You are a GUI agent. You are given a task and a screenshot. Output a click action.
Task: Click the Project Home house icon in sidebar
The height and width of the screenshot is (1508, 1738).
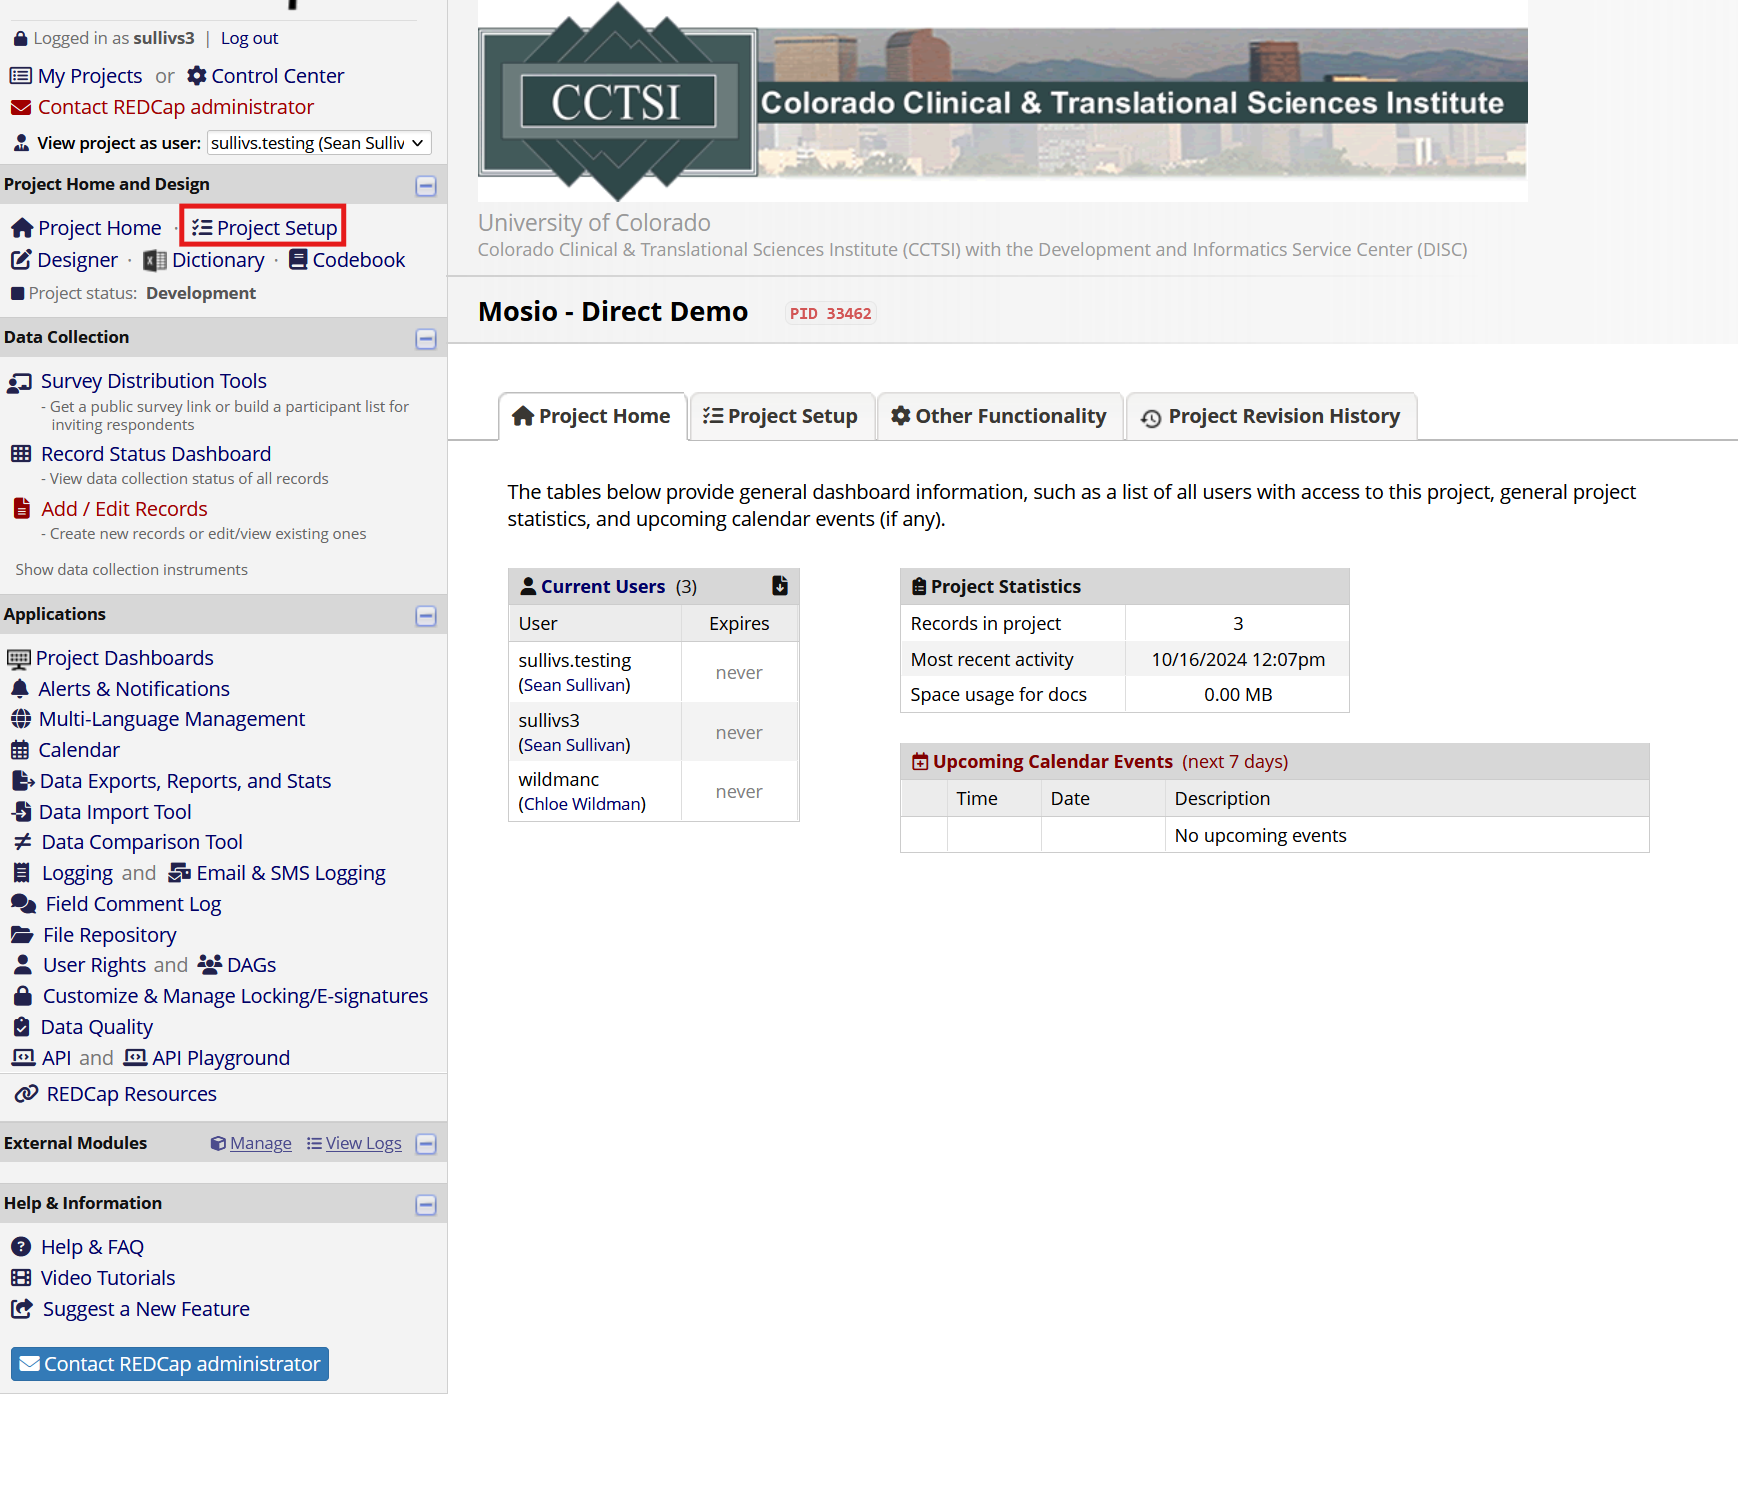[x=22, y=228]
